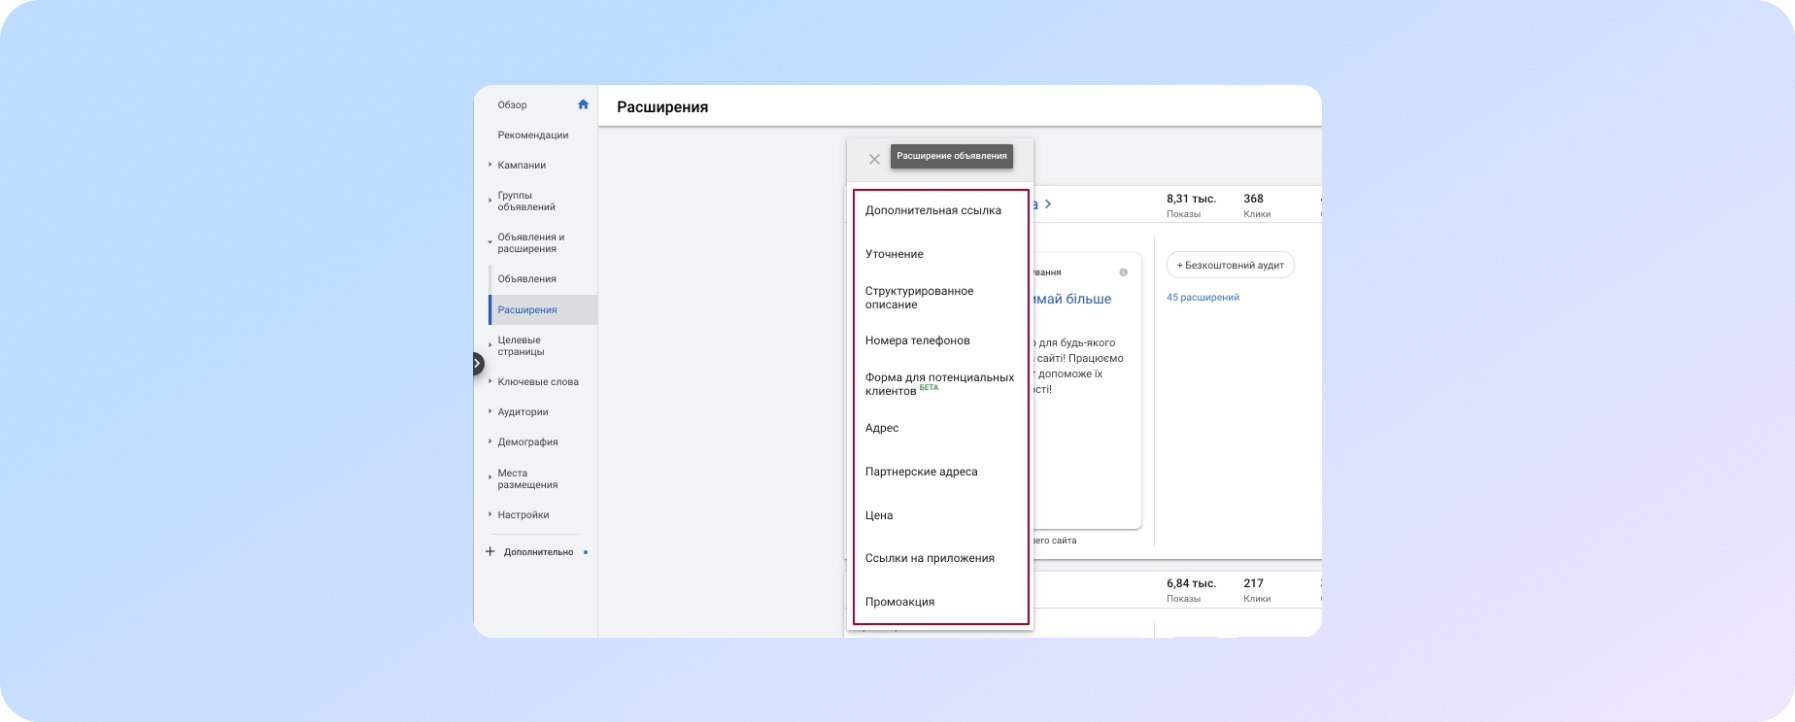Select the Расширения sidebar item
Screen dimensions: 1795x722
(x=543, y=310)
